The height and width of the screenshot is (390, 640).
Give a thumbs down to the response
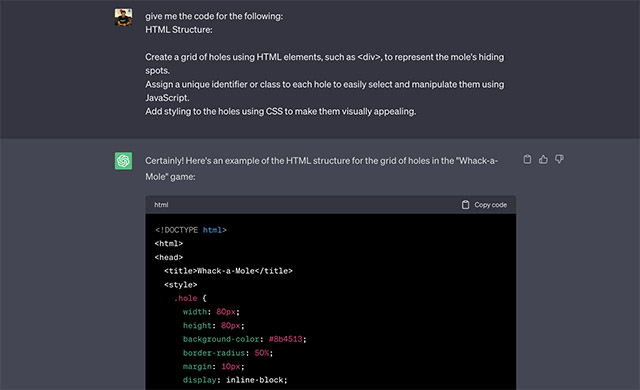[x=559, y=159]
